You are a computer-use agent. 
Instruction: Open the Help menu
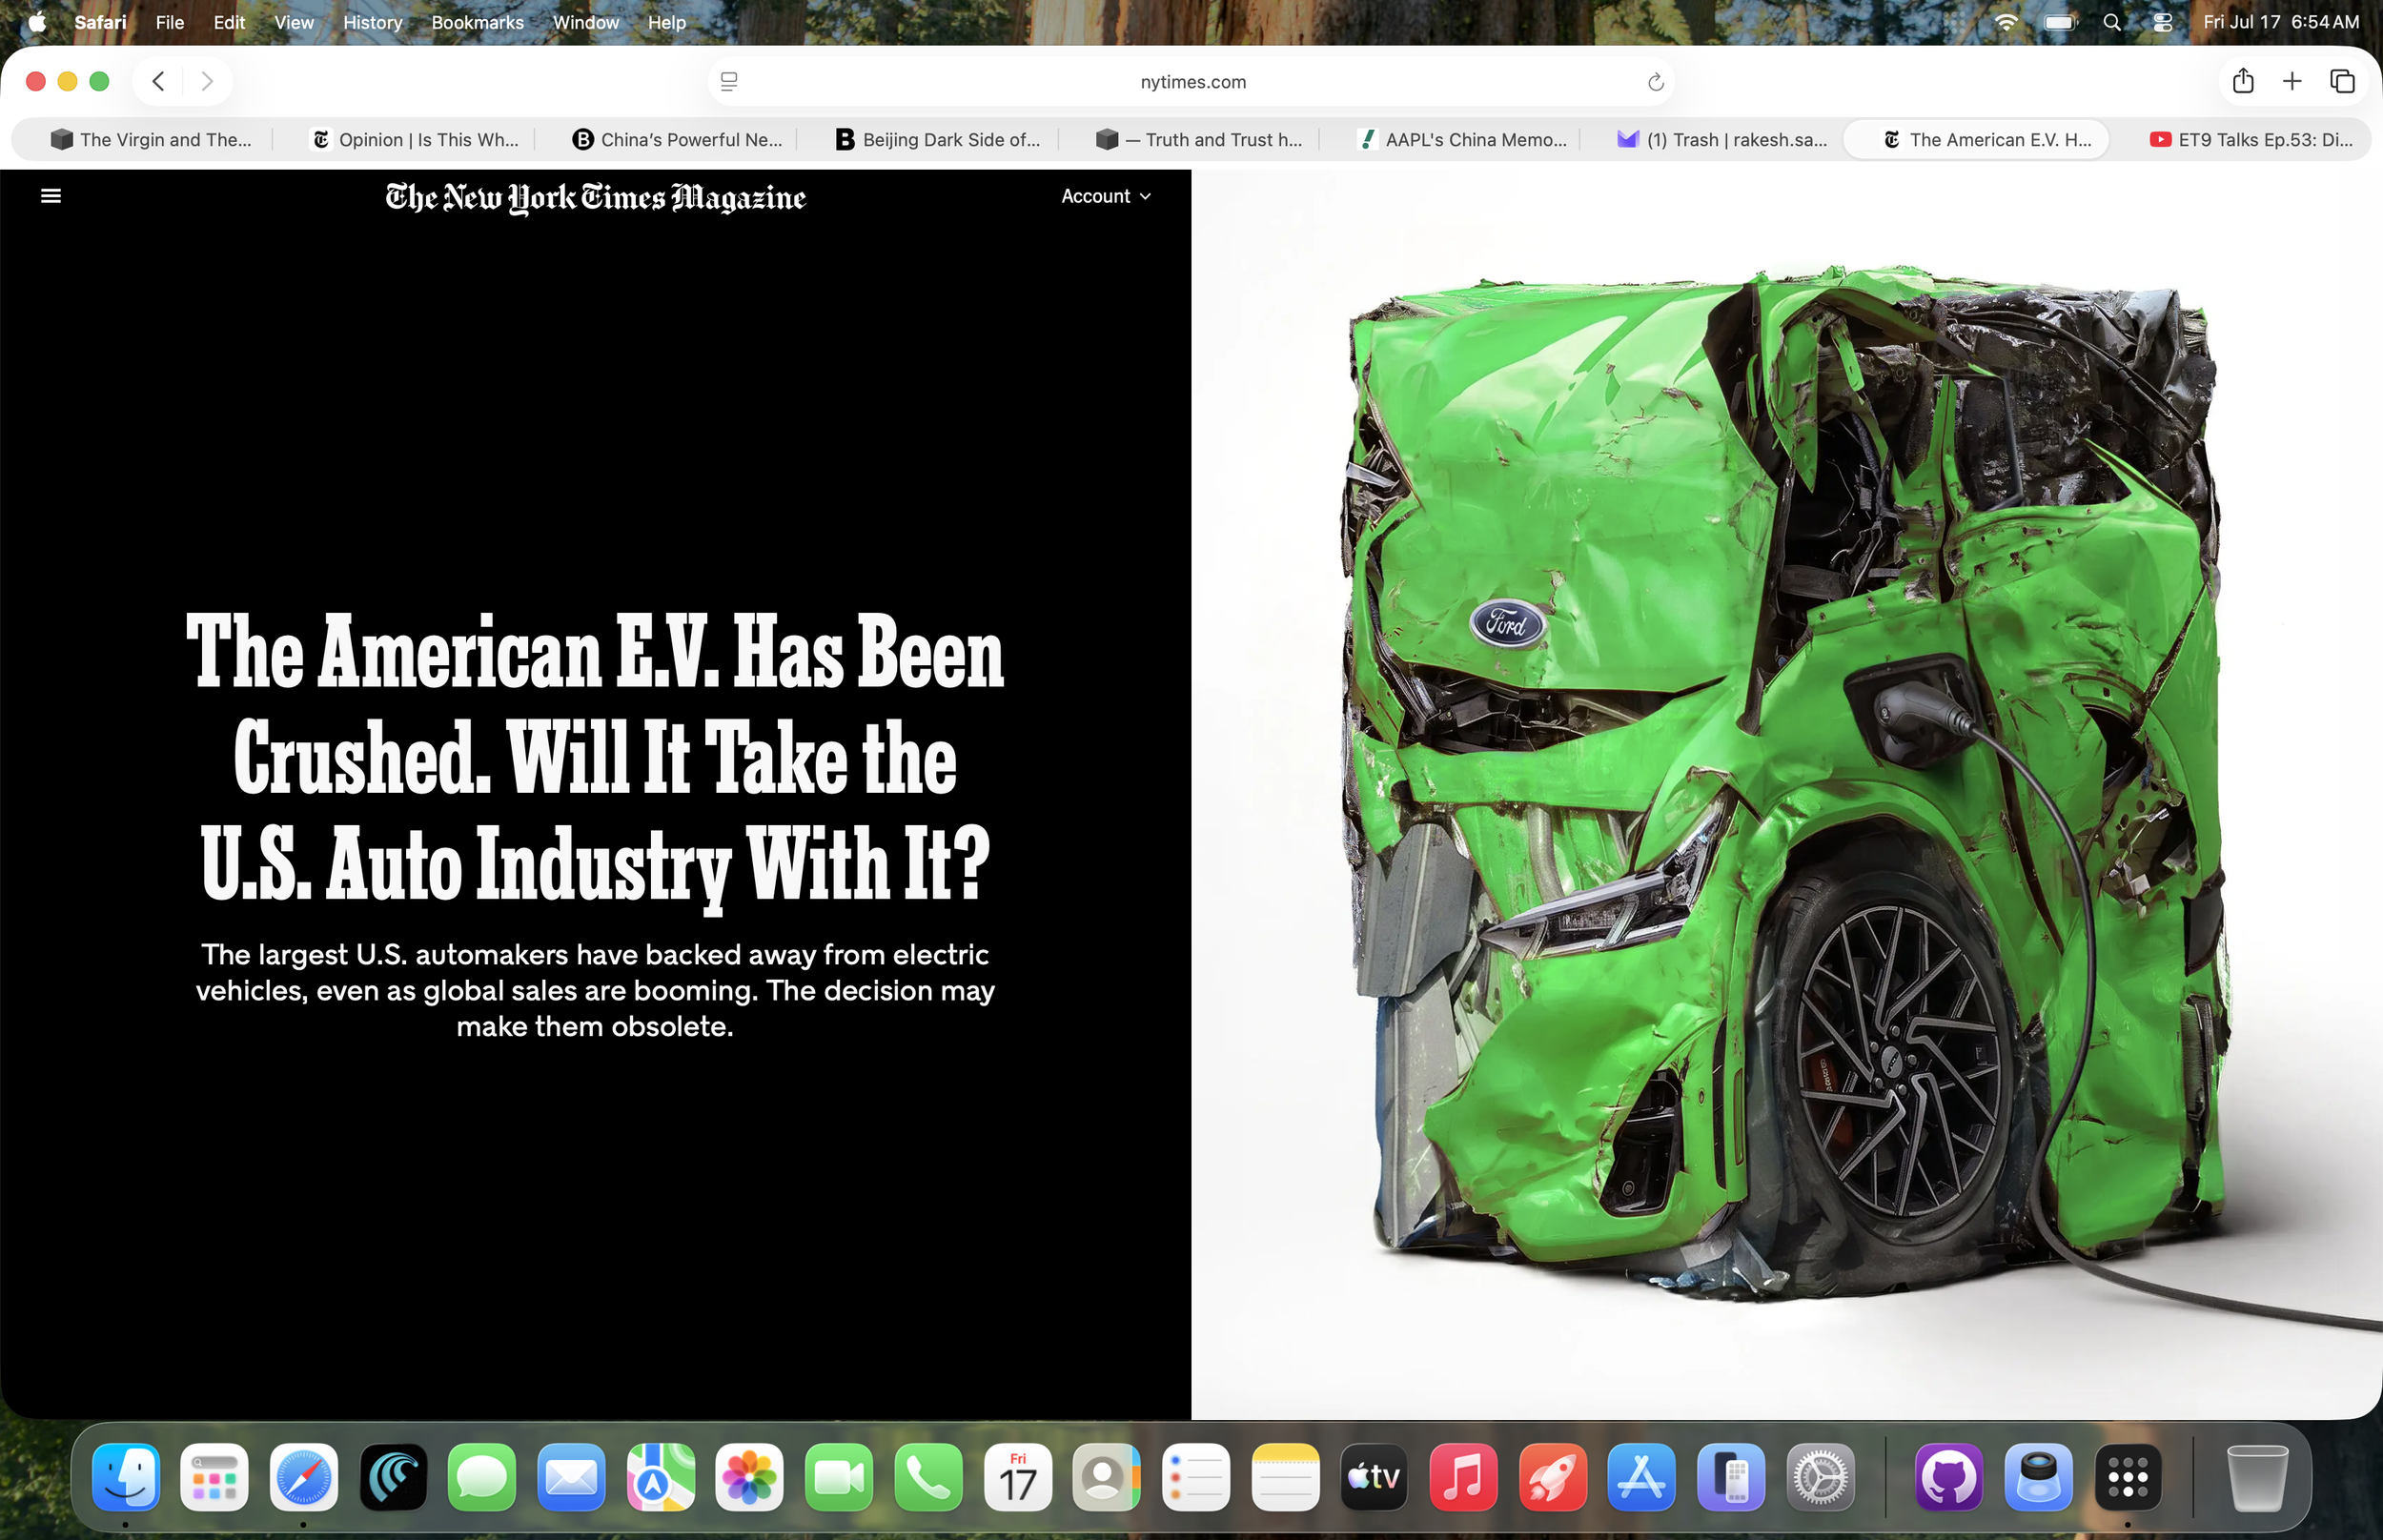pyautogui.click(x=666, y=22)
